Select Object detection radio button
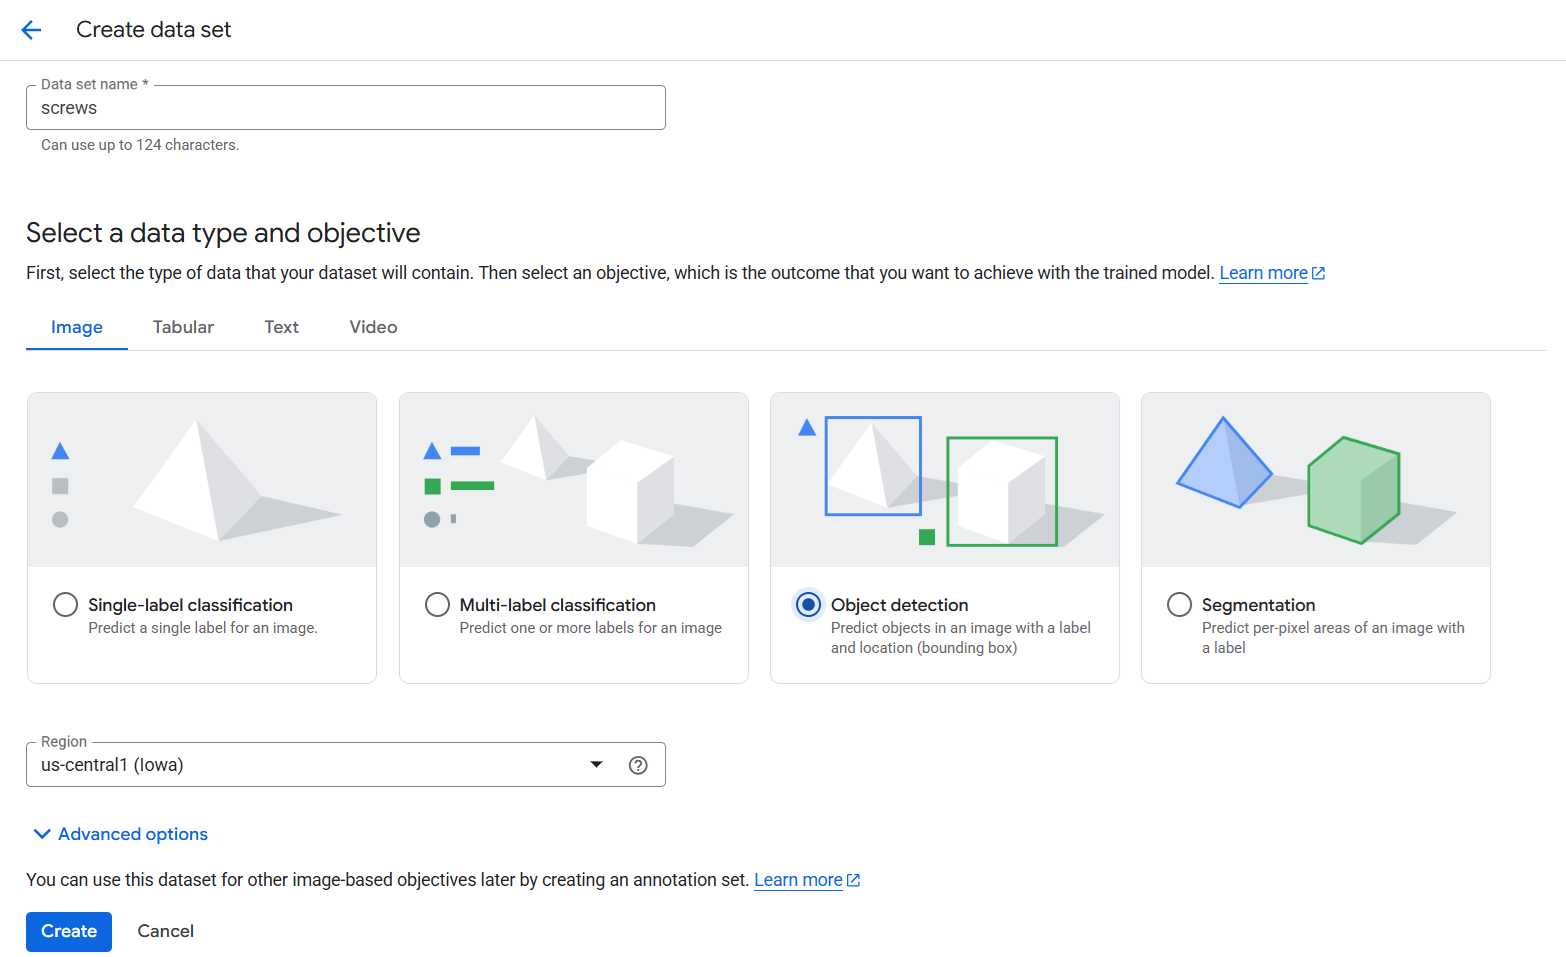 (x=808, y=605)
